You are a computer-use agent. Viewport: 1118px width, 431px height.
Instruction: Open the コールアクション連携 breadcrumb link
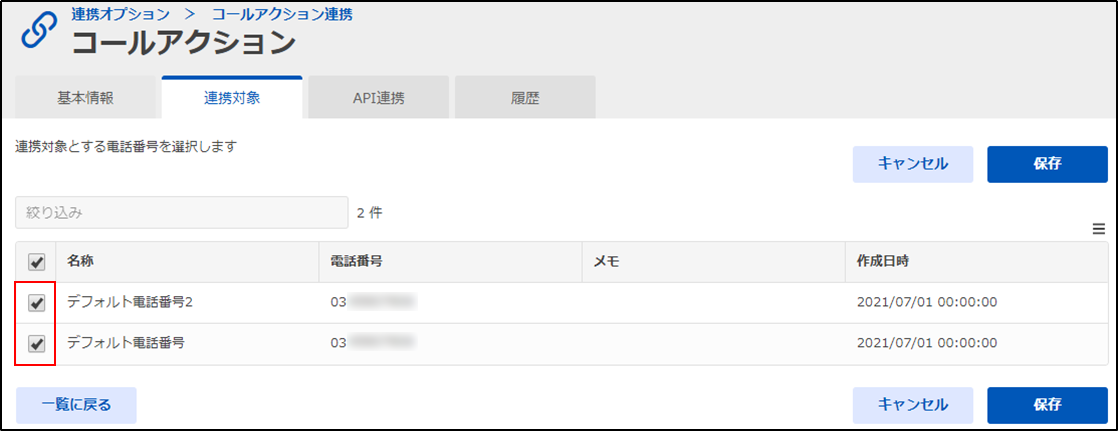click(x=282, y=14)
